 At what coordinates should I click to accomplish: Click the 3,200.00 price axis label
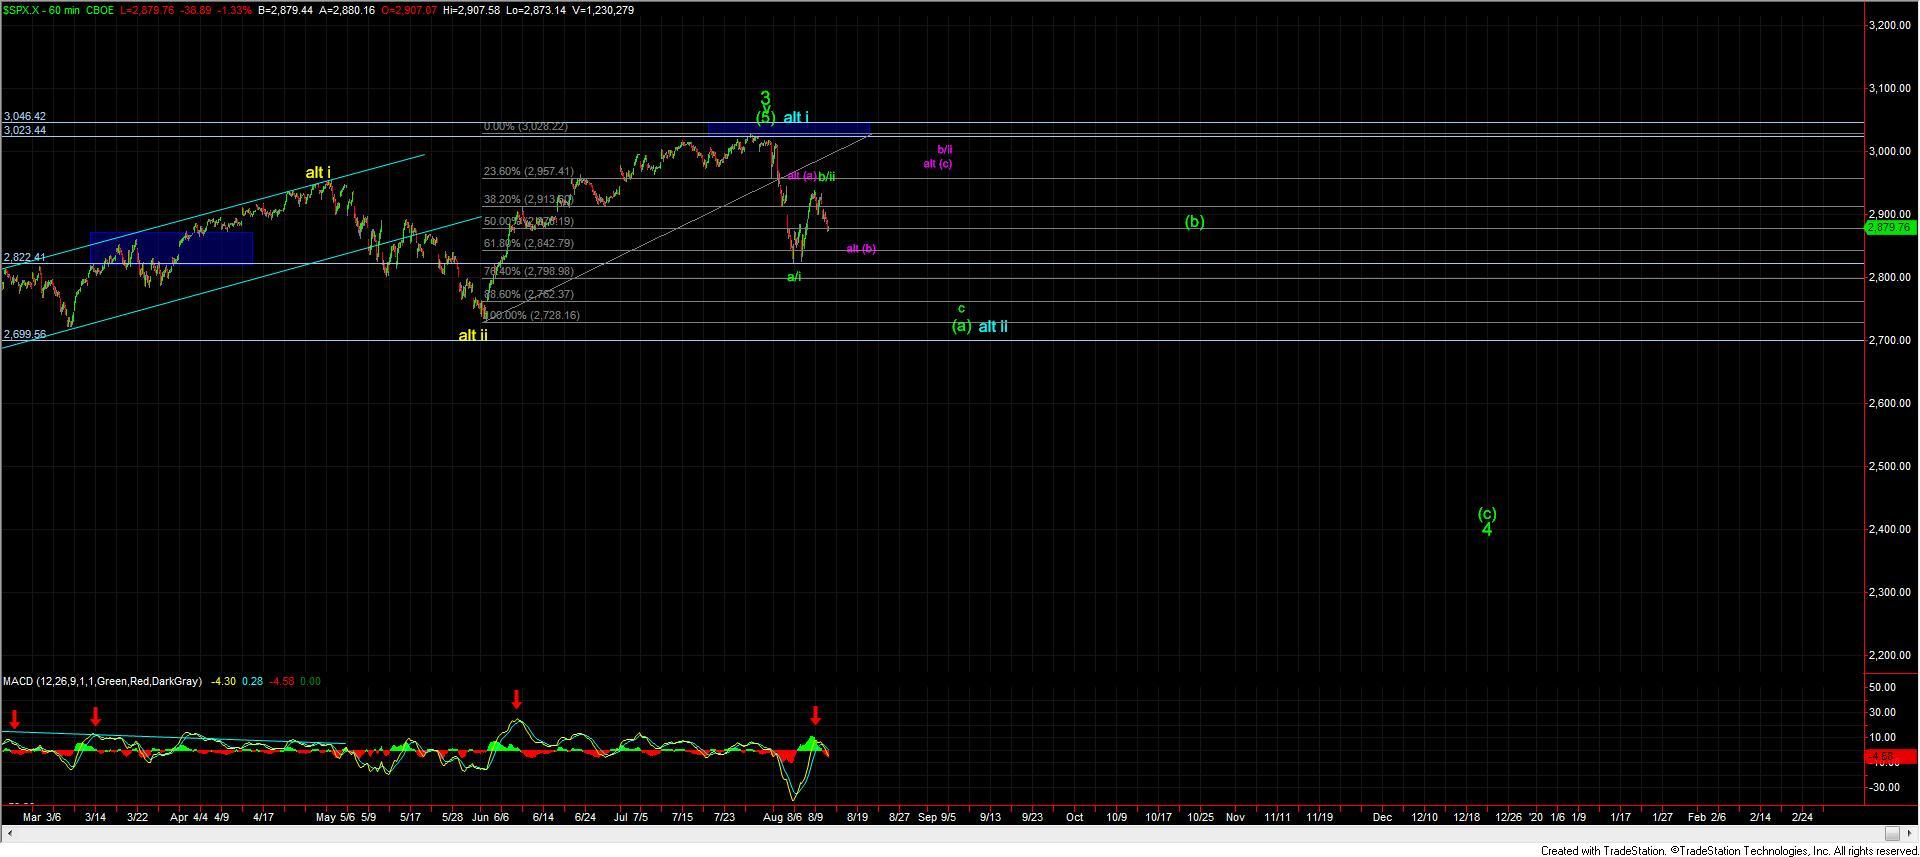pyautogui.click(x=1889, y=26)
